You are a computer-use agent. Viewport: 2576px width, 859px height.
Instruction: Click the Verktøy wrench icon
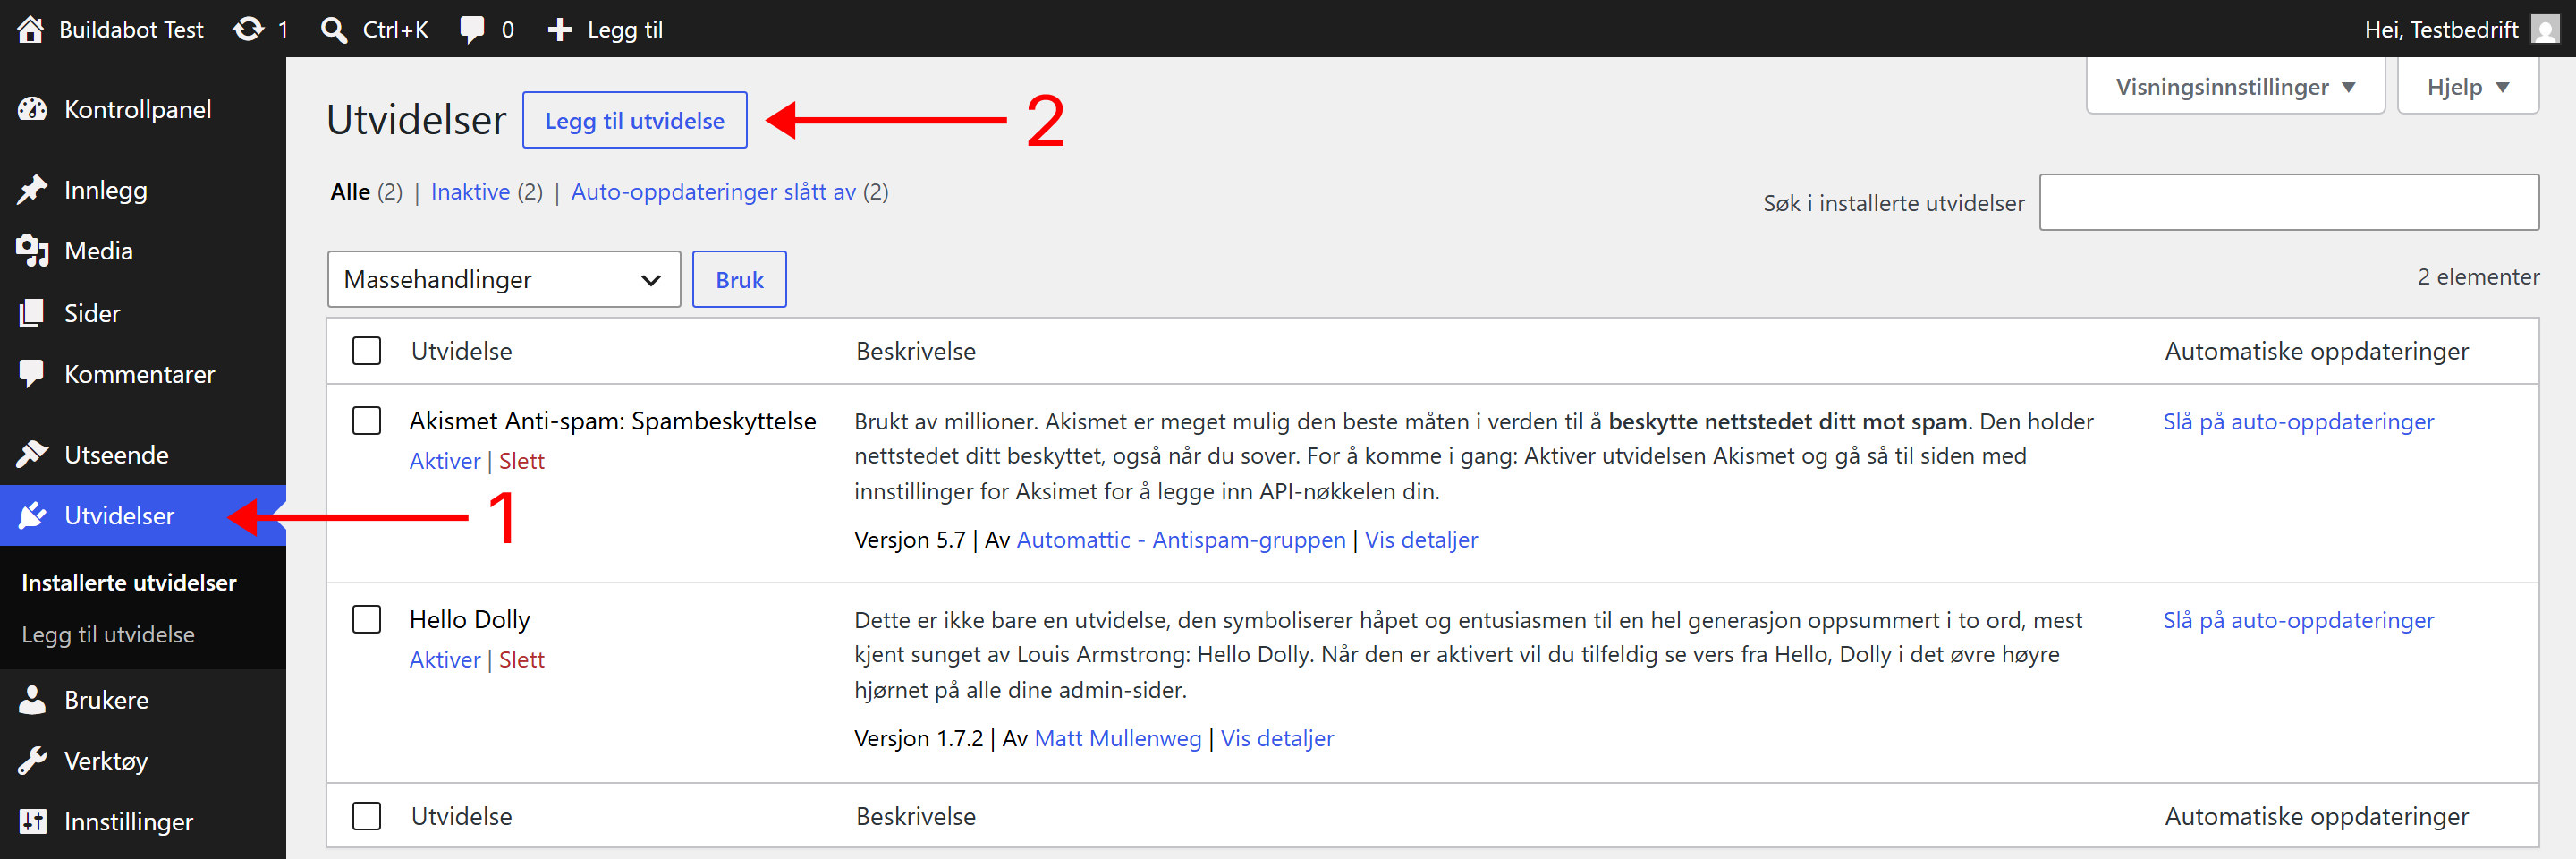tap(32, 761)
